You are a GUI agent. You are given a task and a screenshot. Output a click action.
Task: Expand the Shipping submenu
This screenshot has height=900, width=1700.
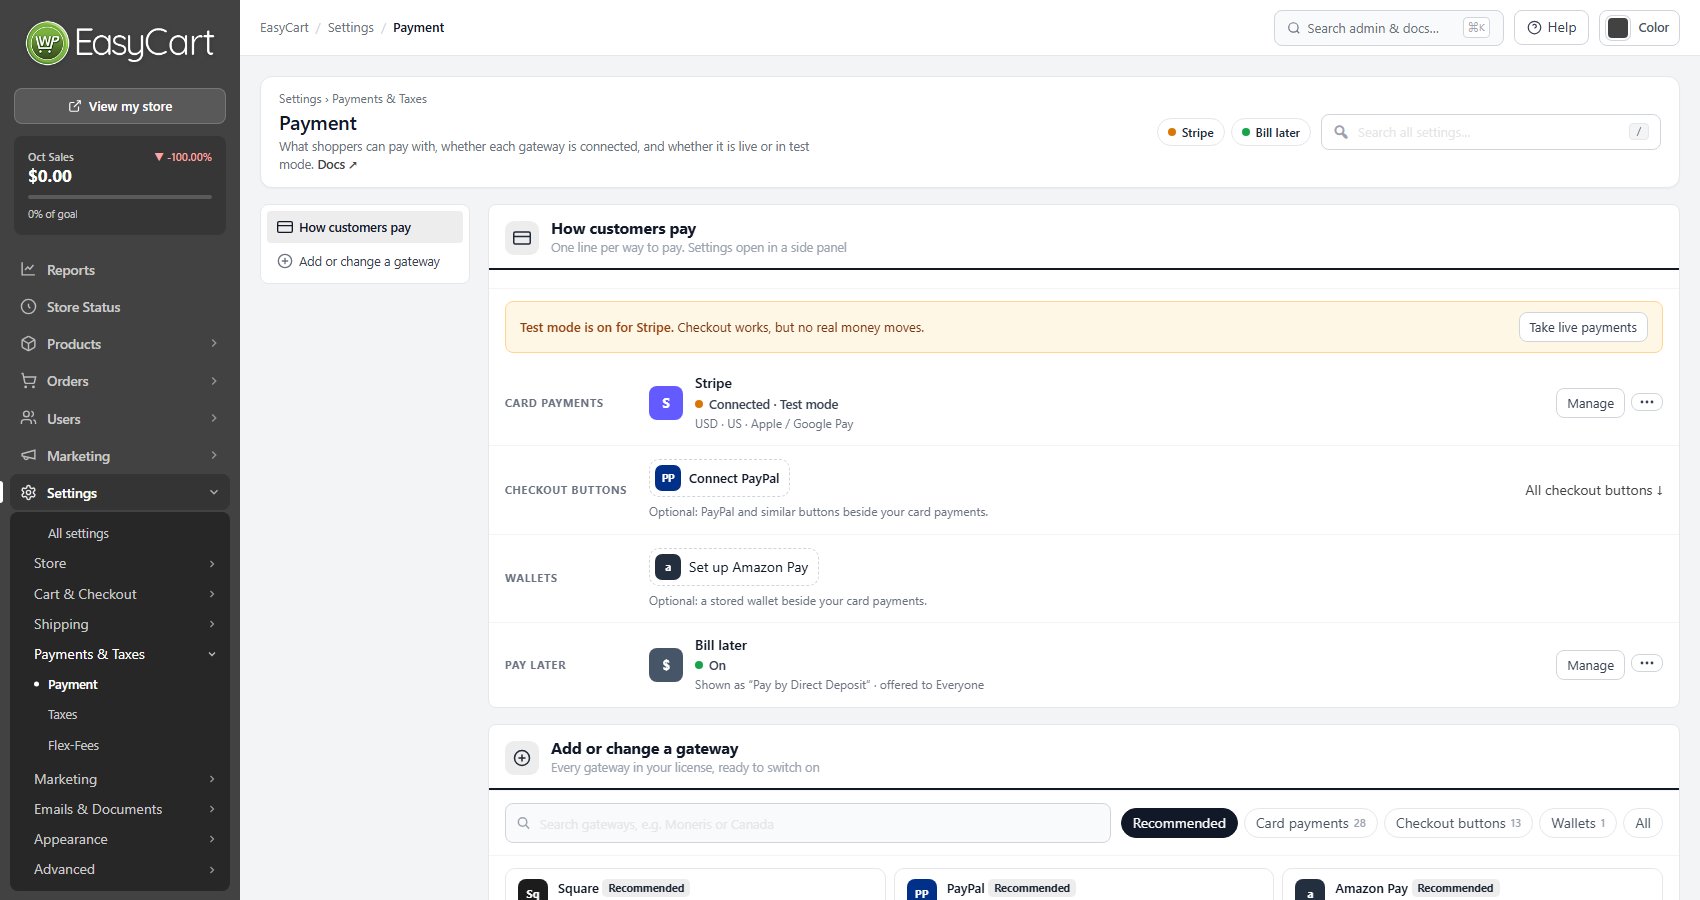tap(212, 624)
